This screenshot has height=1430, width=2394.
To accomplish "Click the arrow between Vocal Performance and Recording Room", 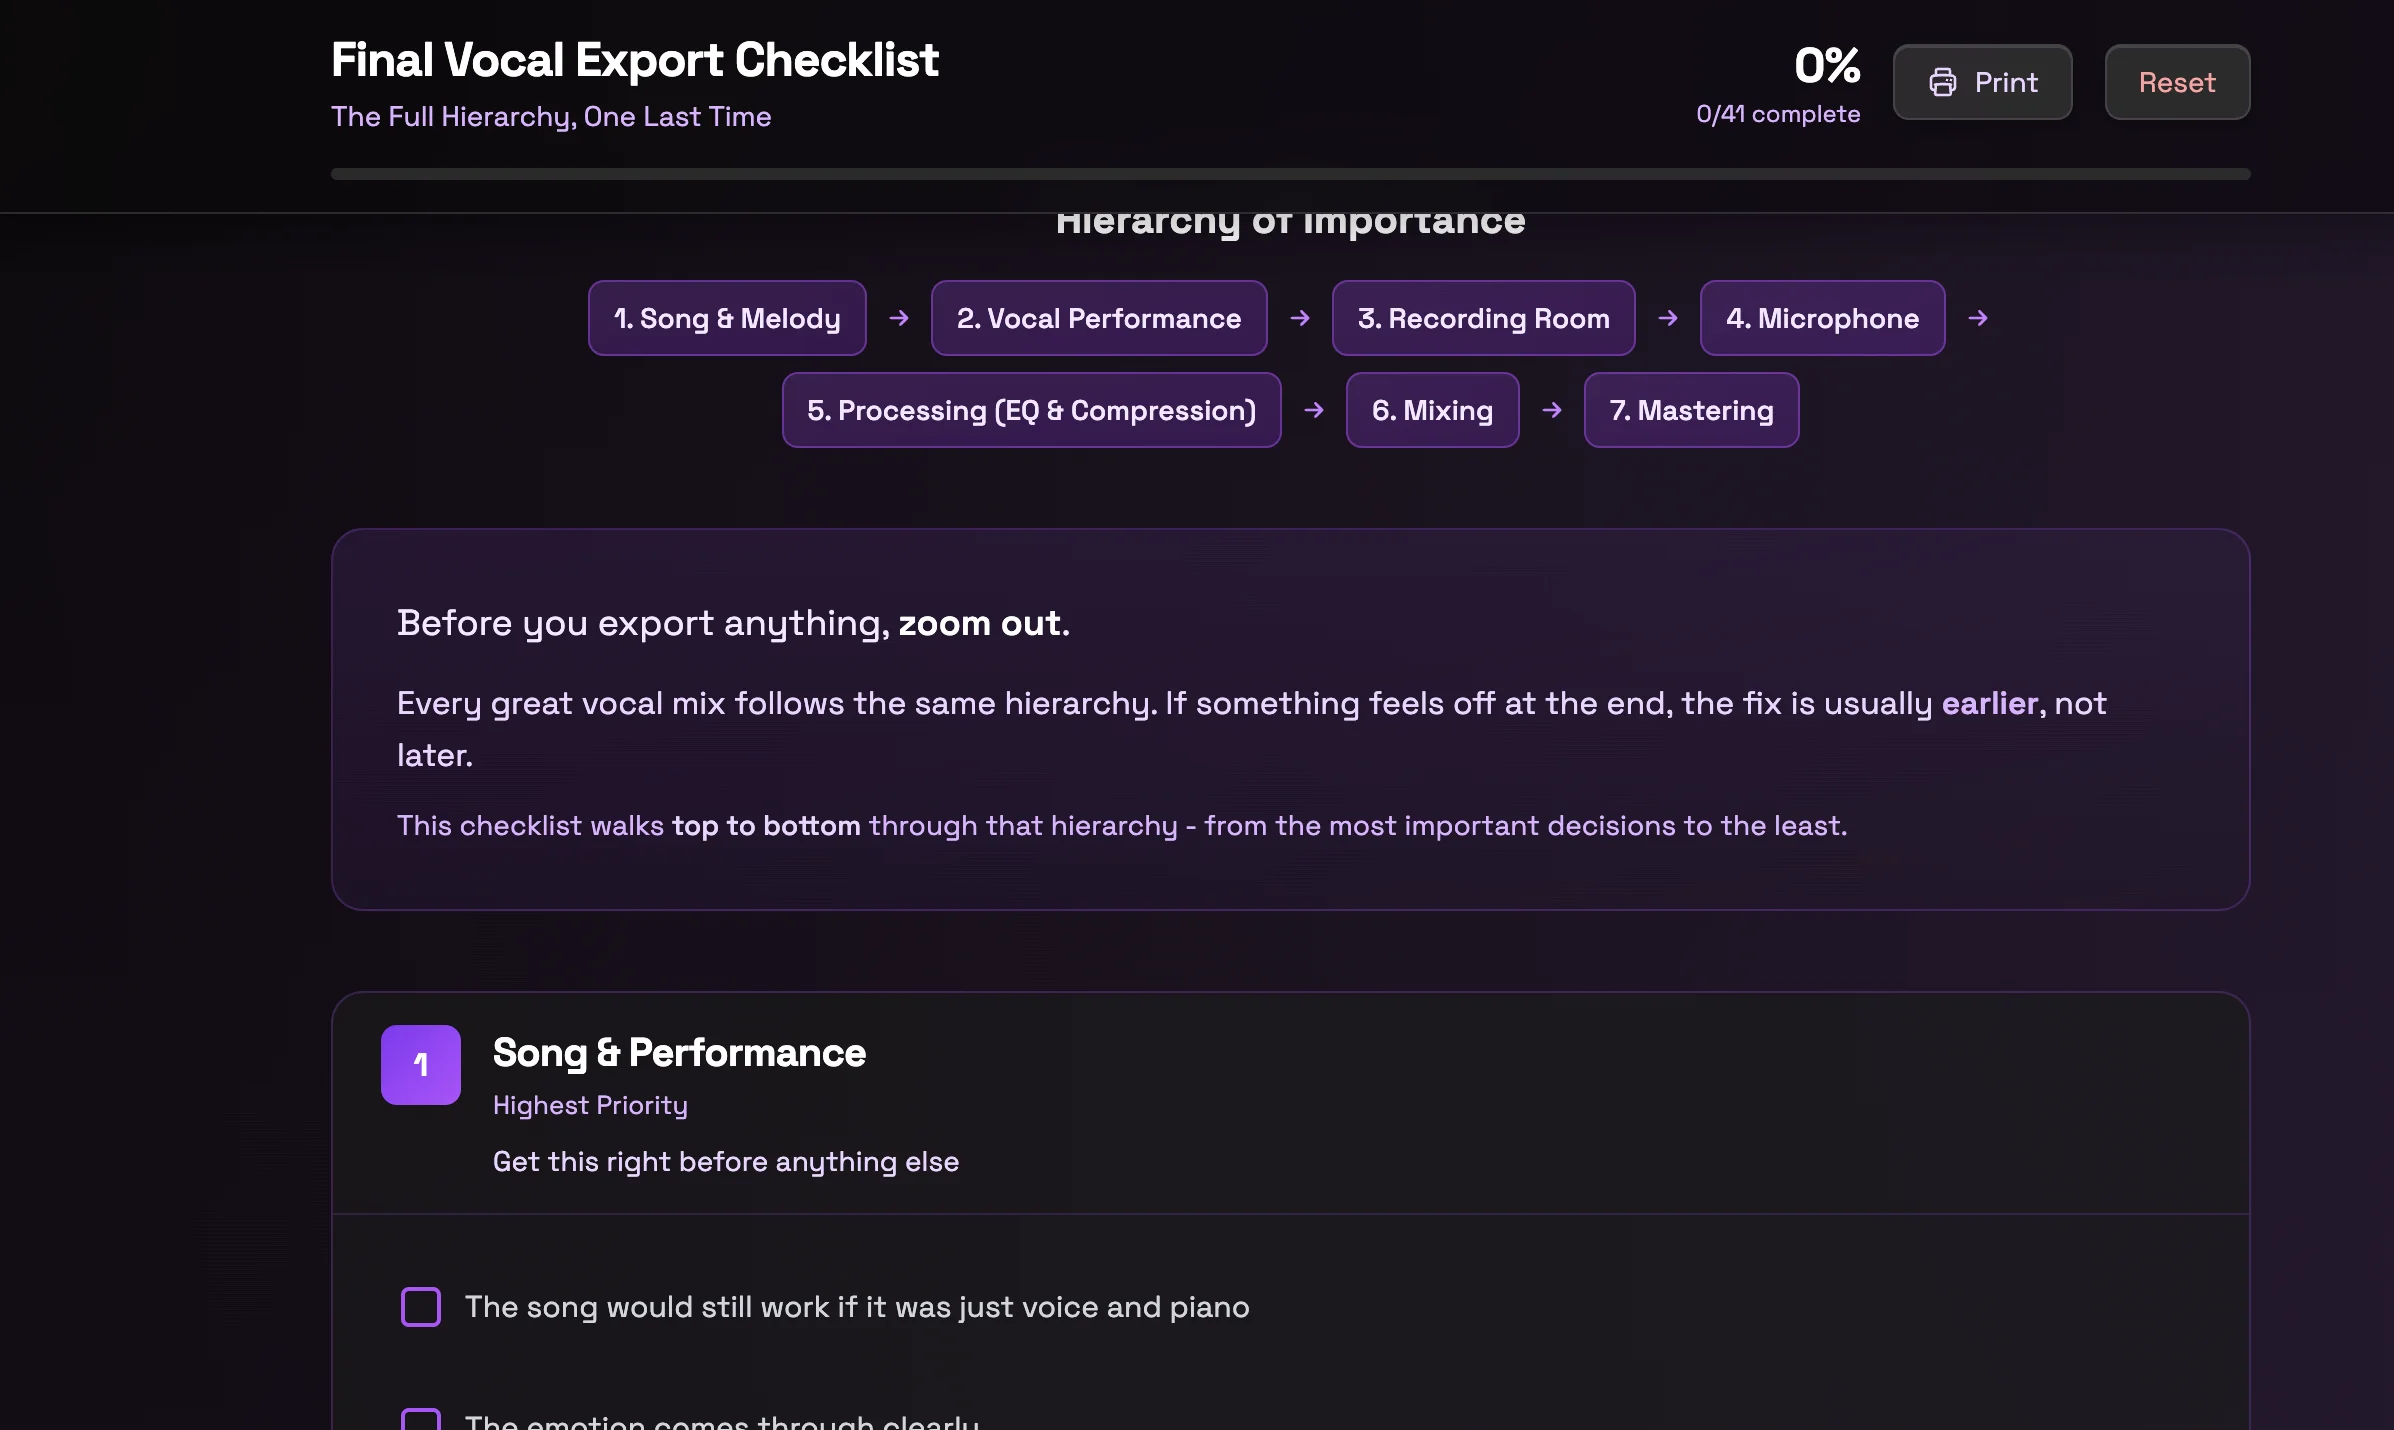I will click(1300, 318).
